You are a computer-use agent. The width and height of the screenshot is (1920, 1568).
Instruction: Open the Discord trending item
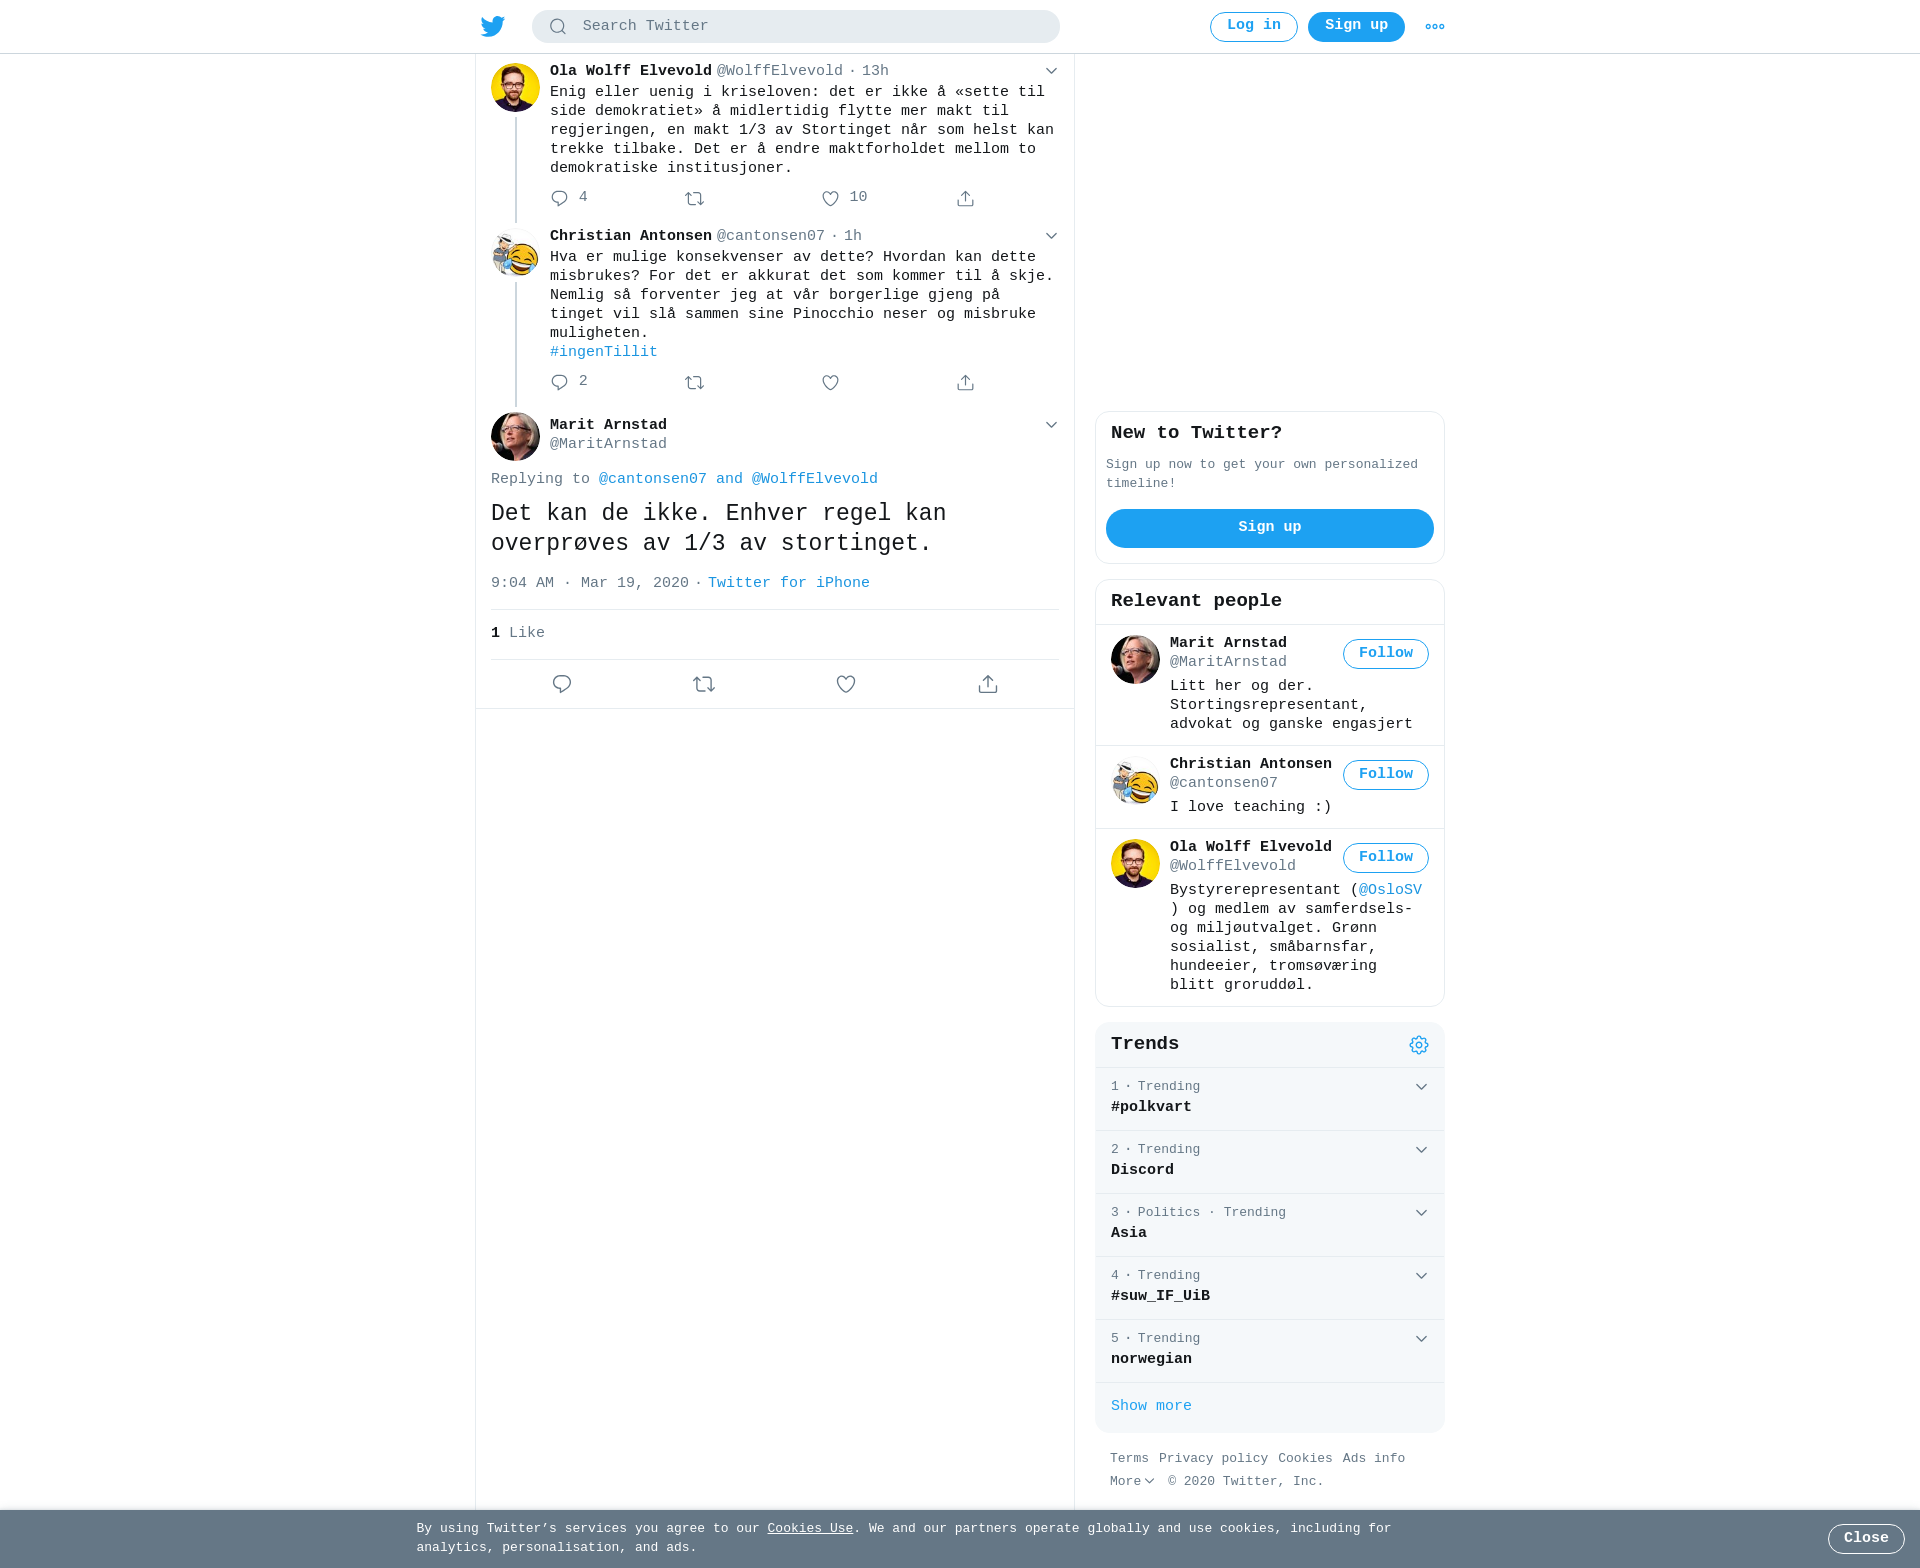[1270, 1161]
